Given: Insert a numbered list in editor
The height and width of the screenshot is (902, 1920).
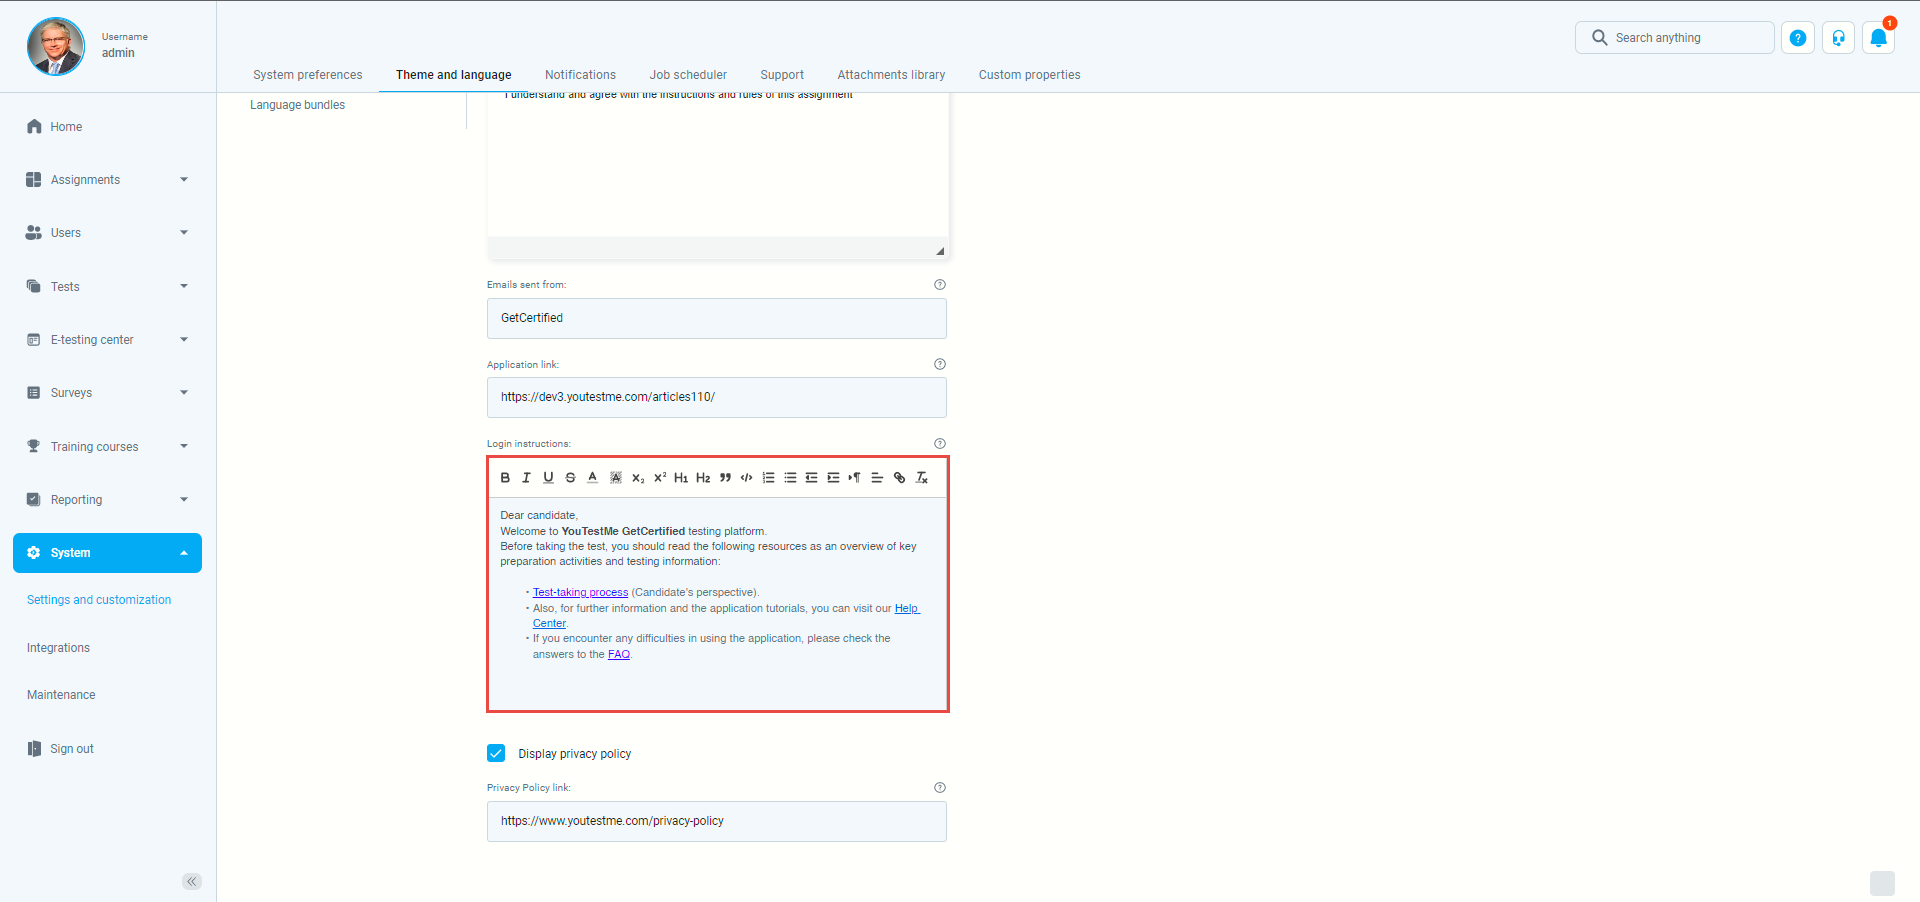Looking at the screenshot, I should [768, 478].
